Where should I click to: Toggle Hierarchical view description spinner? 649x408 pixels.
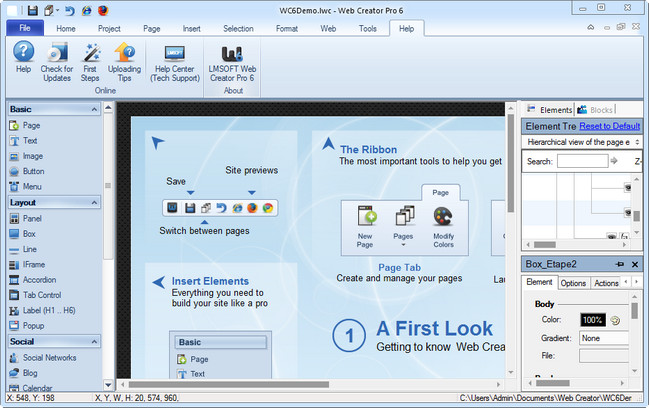637,142
